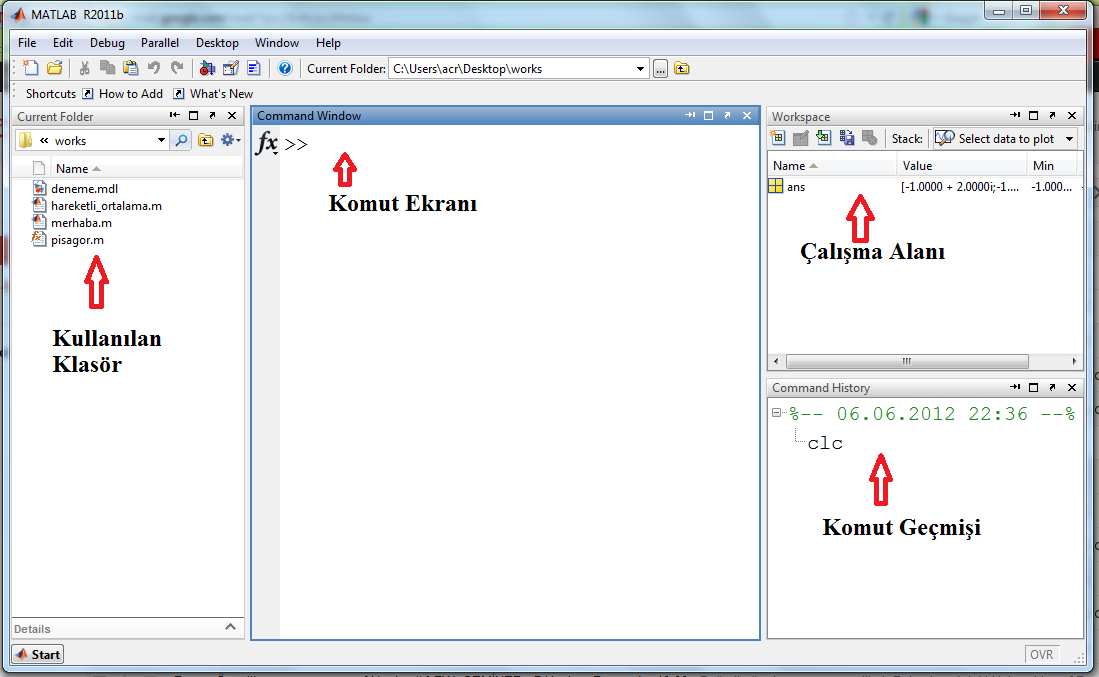Open the Help menu
The width and height of the screenshot is (1099, 677).
click(328, 43)
